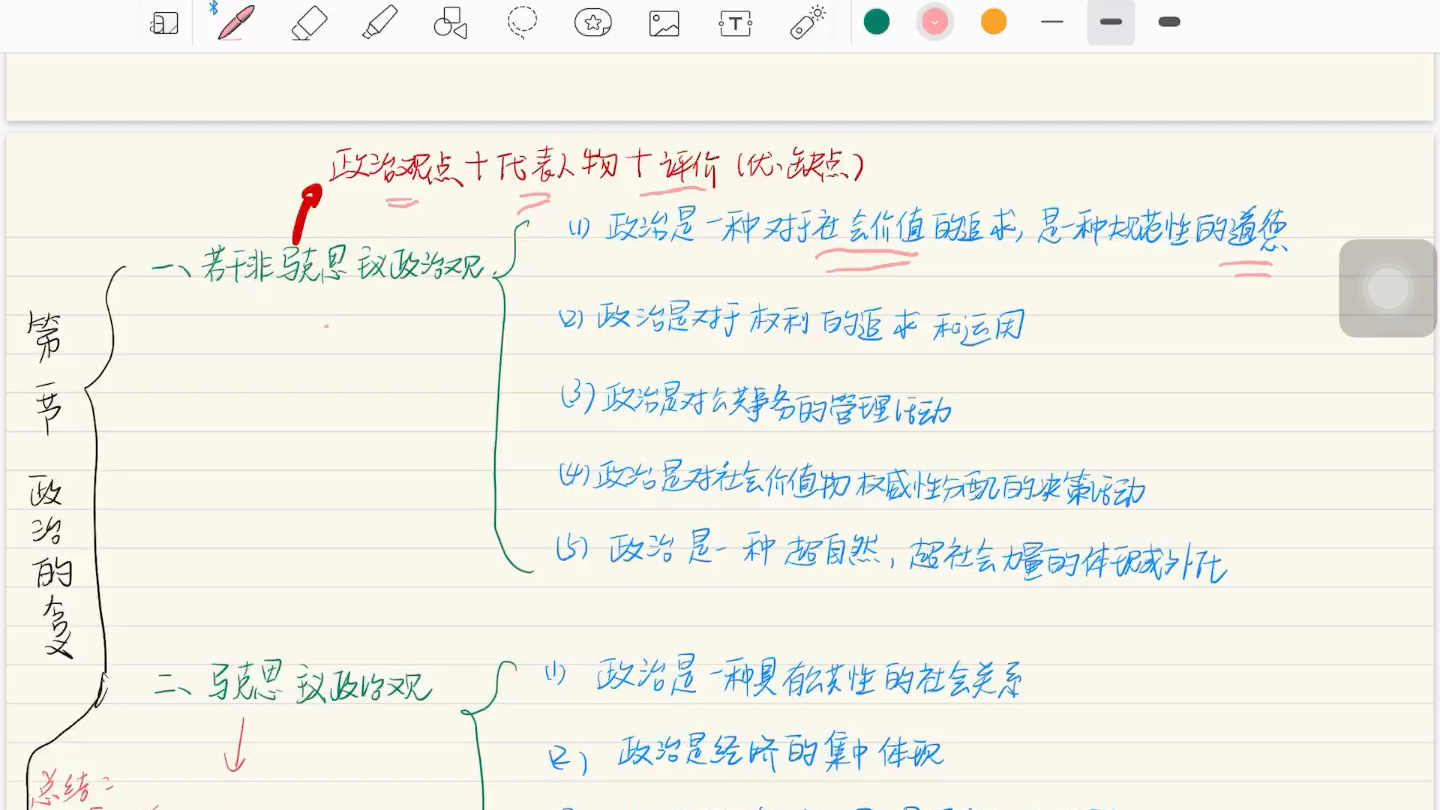Open the selected pink color swatch
1440x810 pixels.
click(935, 22)
